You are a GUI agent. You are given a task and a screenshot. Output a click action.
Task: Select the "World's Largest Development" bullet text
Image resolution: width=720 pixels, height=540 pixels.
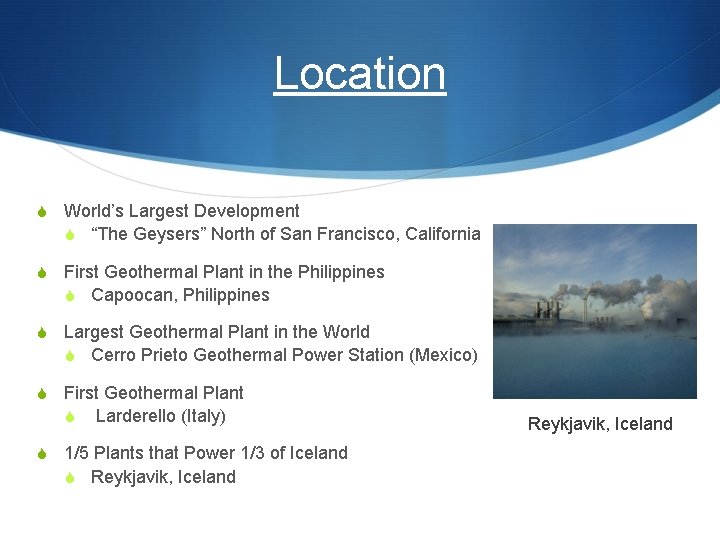181,211
